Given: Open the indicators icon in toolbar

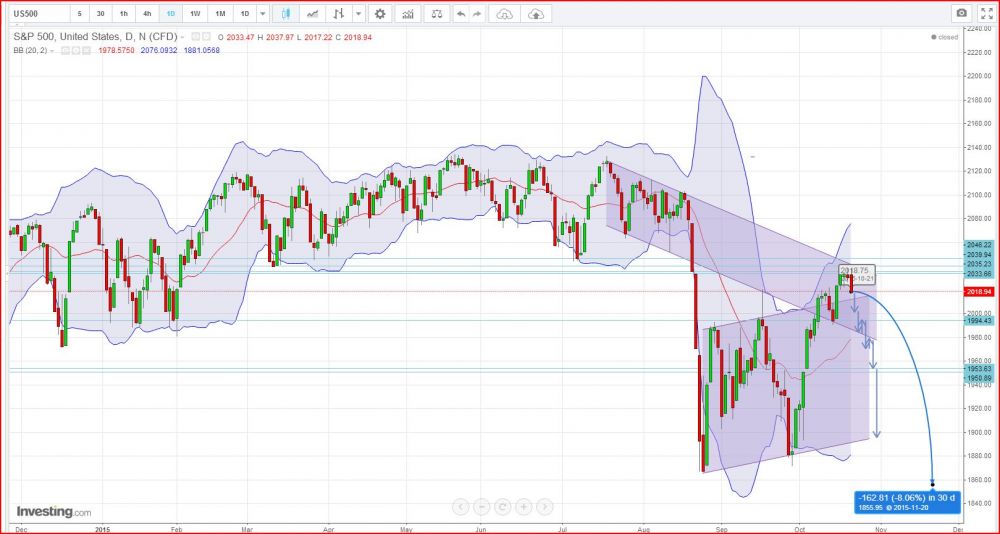Looking at the screenshot, I should point(407,13).
